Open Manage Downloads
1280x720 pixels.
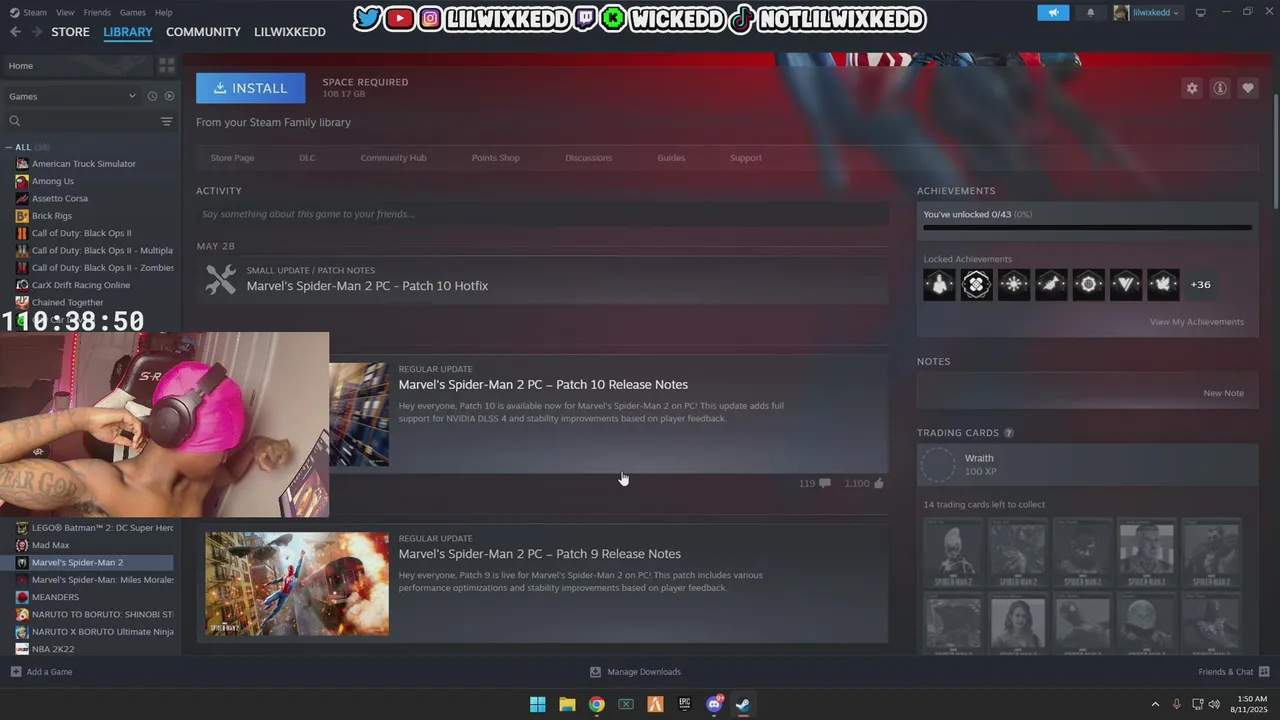pyautogui.click(x=635, y=672)
